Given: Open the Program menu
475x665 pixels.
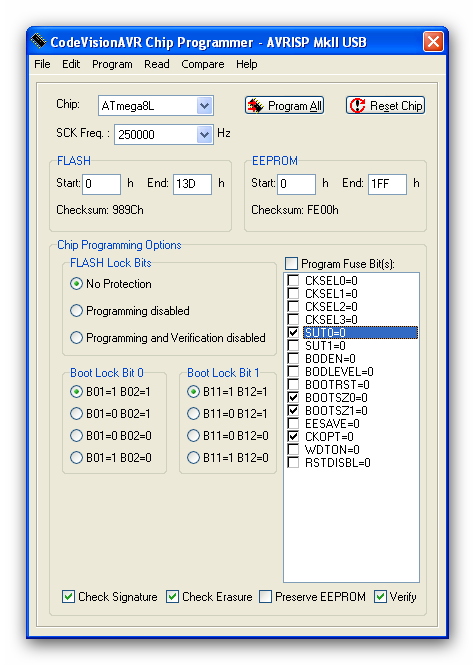Looking at the screenshot, I should 112,64.
